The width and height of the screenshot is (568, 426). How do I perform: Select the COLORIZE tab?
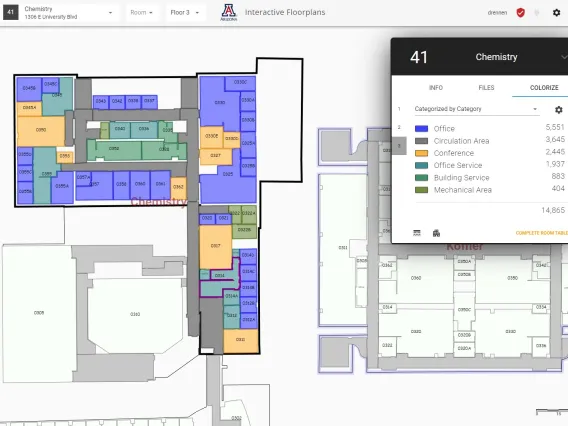tap(544, 88)
